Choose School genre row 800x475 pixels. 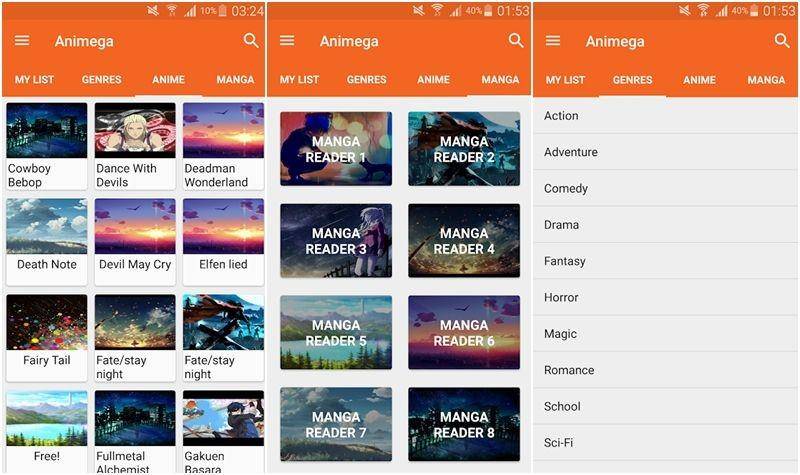point(665,406)
